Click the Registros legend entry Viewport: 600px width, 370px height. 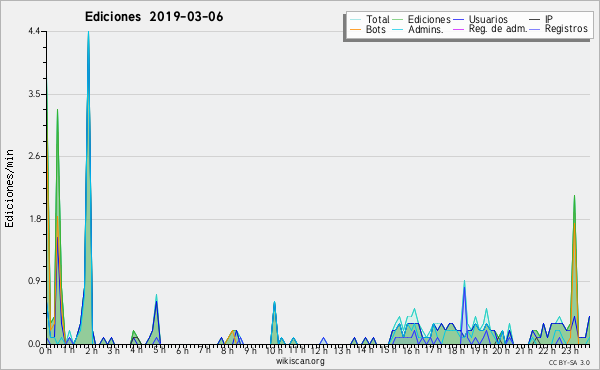558,29
